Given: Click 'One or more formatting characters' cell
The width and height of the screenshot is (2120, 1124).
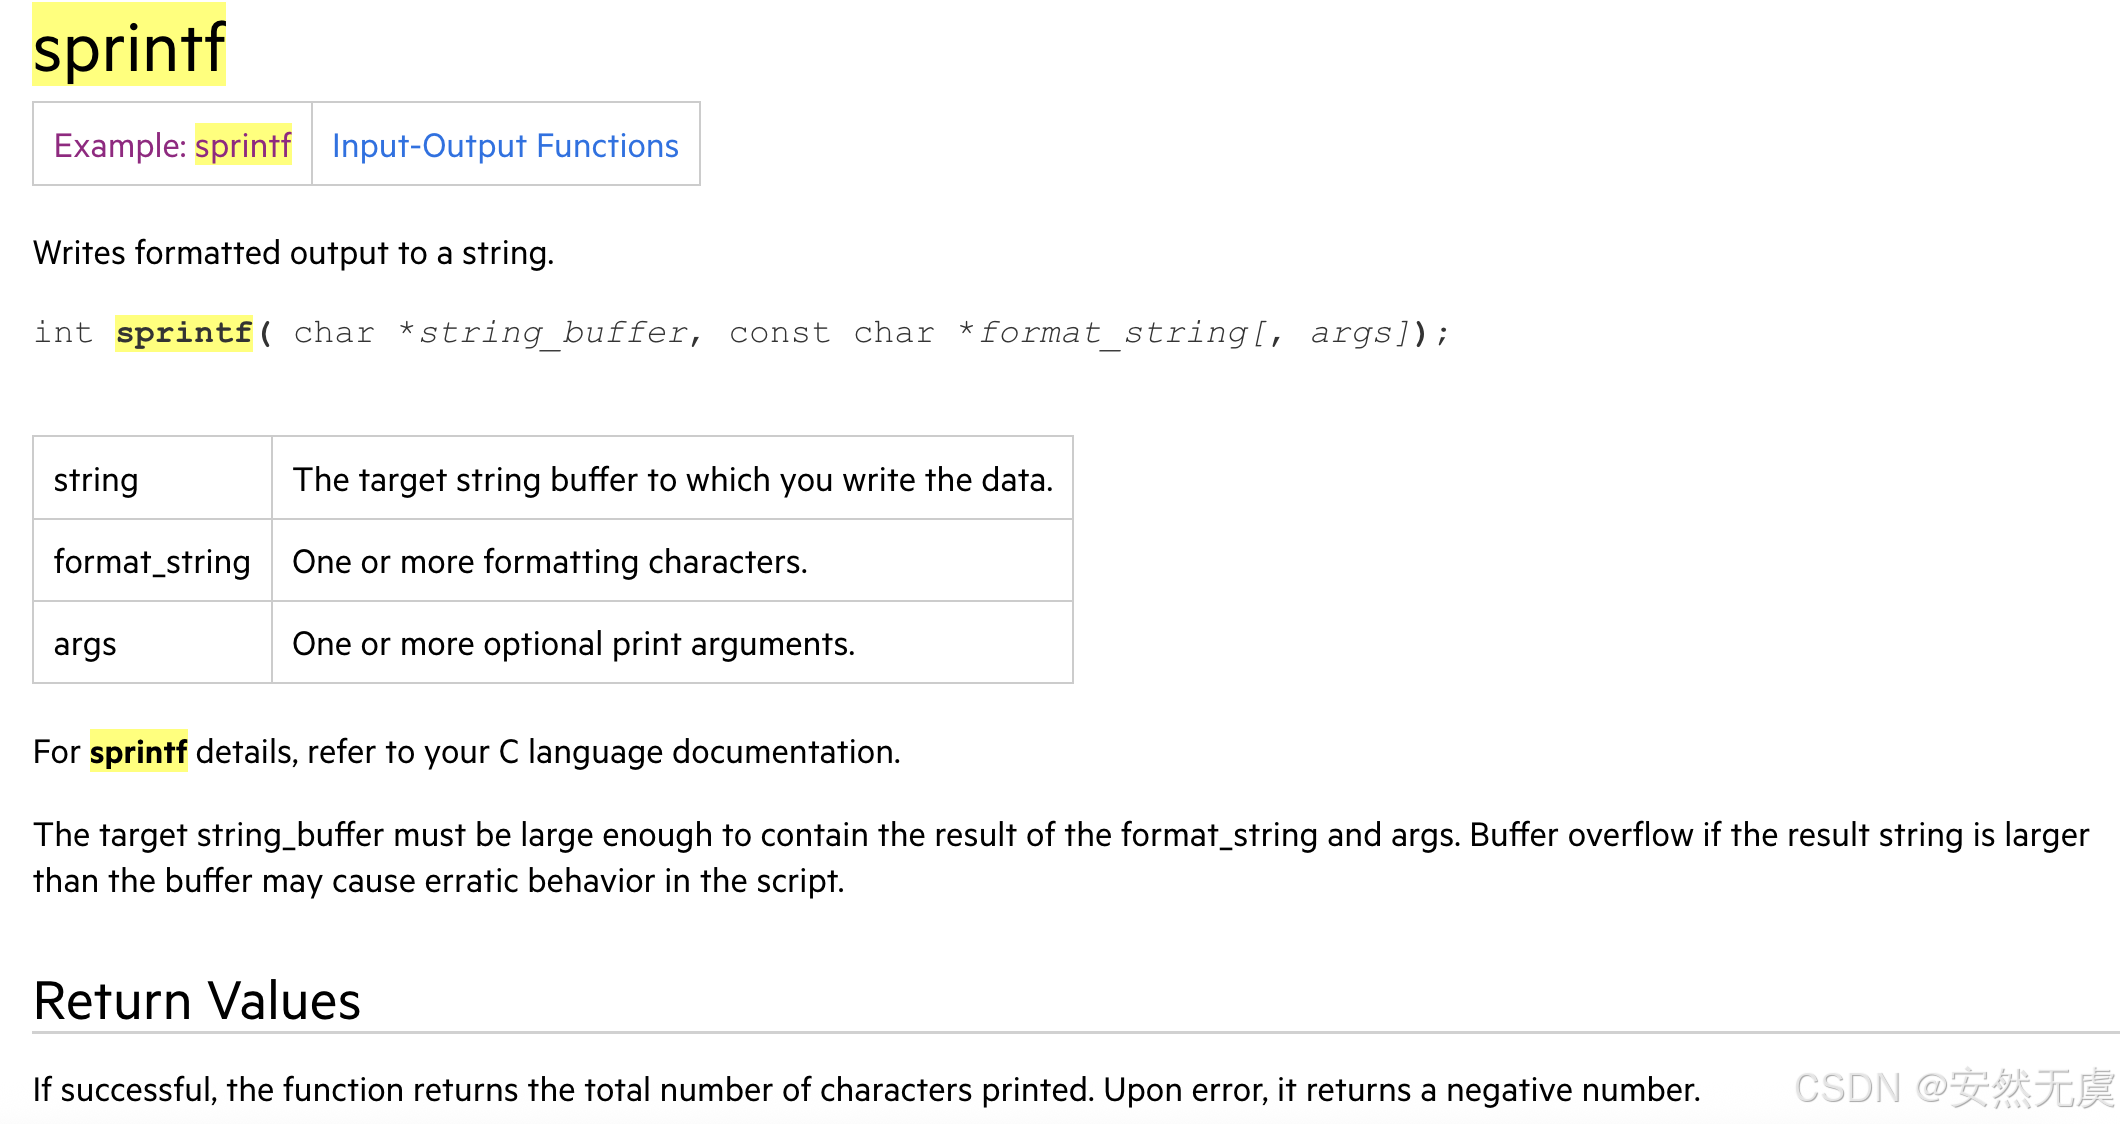Looking at the screenshot, I should pyautogui.click(x=549, y=562).
